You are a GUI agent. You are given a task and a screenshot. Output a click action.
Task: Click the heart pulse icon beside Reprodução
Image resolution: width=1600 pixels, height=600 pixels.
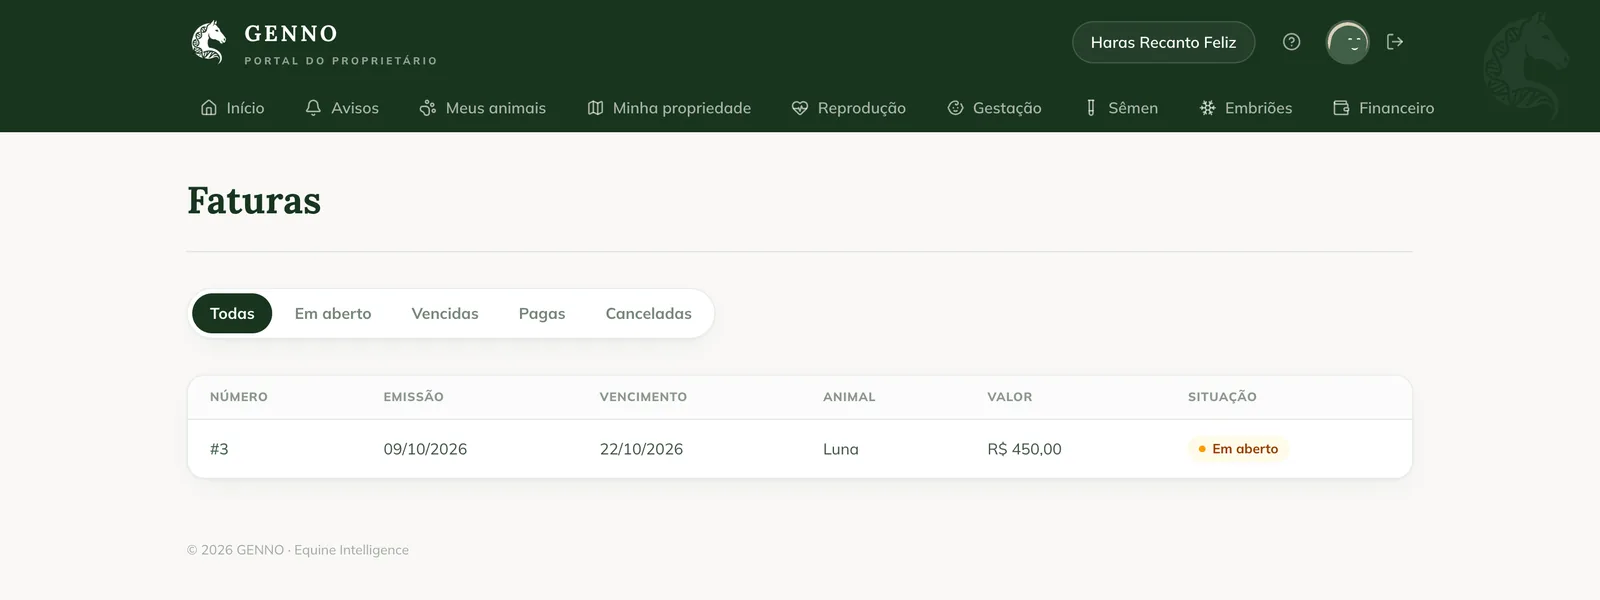(x=800, y=108)
